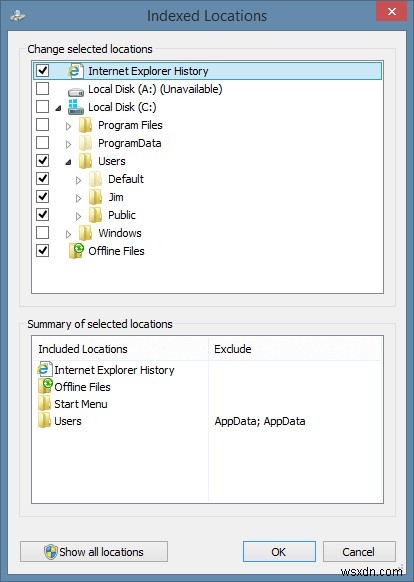Image resolution: width=414 pixels, height=582 pixels.
Task: Enable indexing for Program Files checkbox
Action: (43, 125)
